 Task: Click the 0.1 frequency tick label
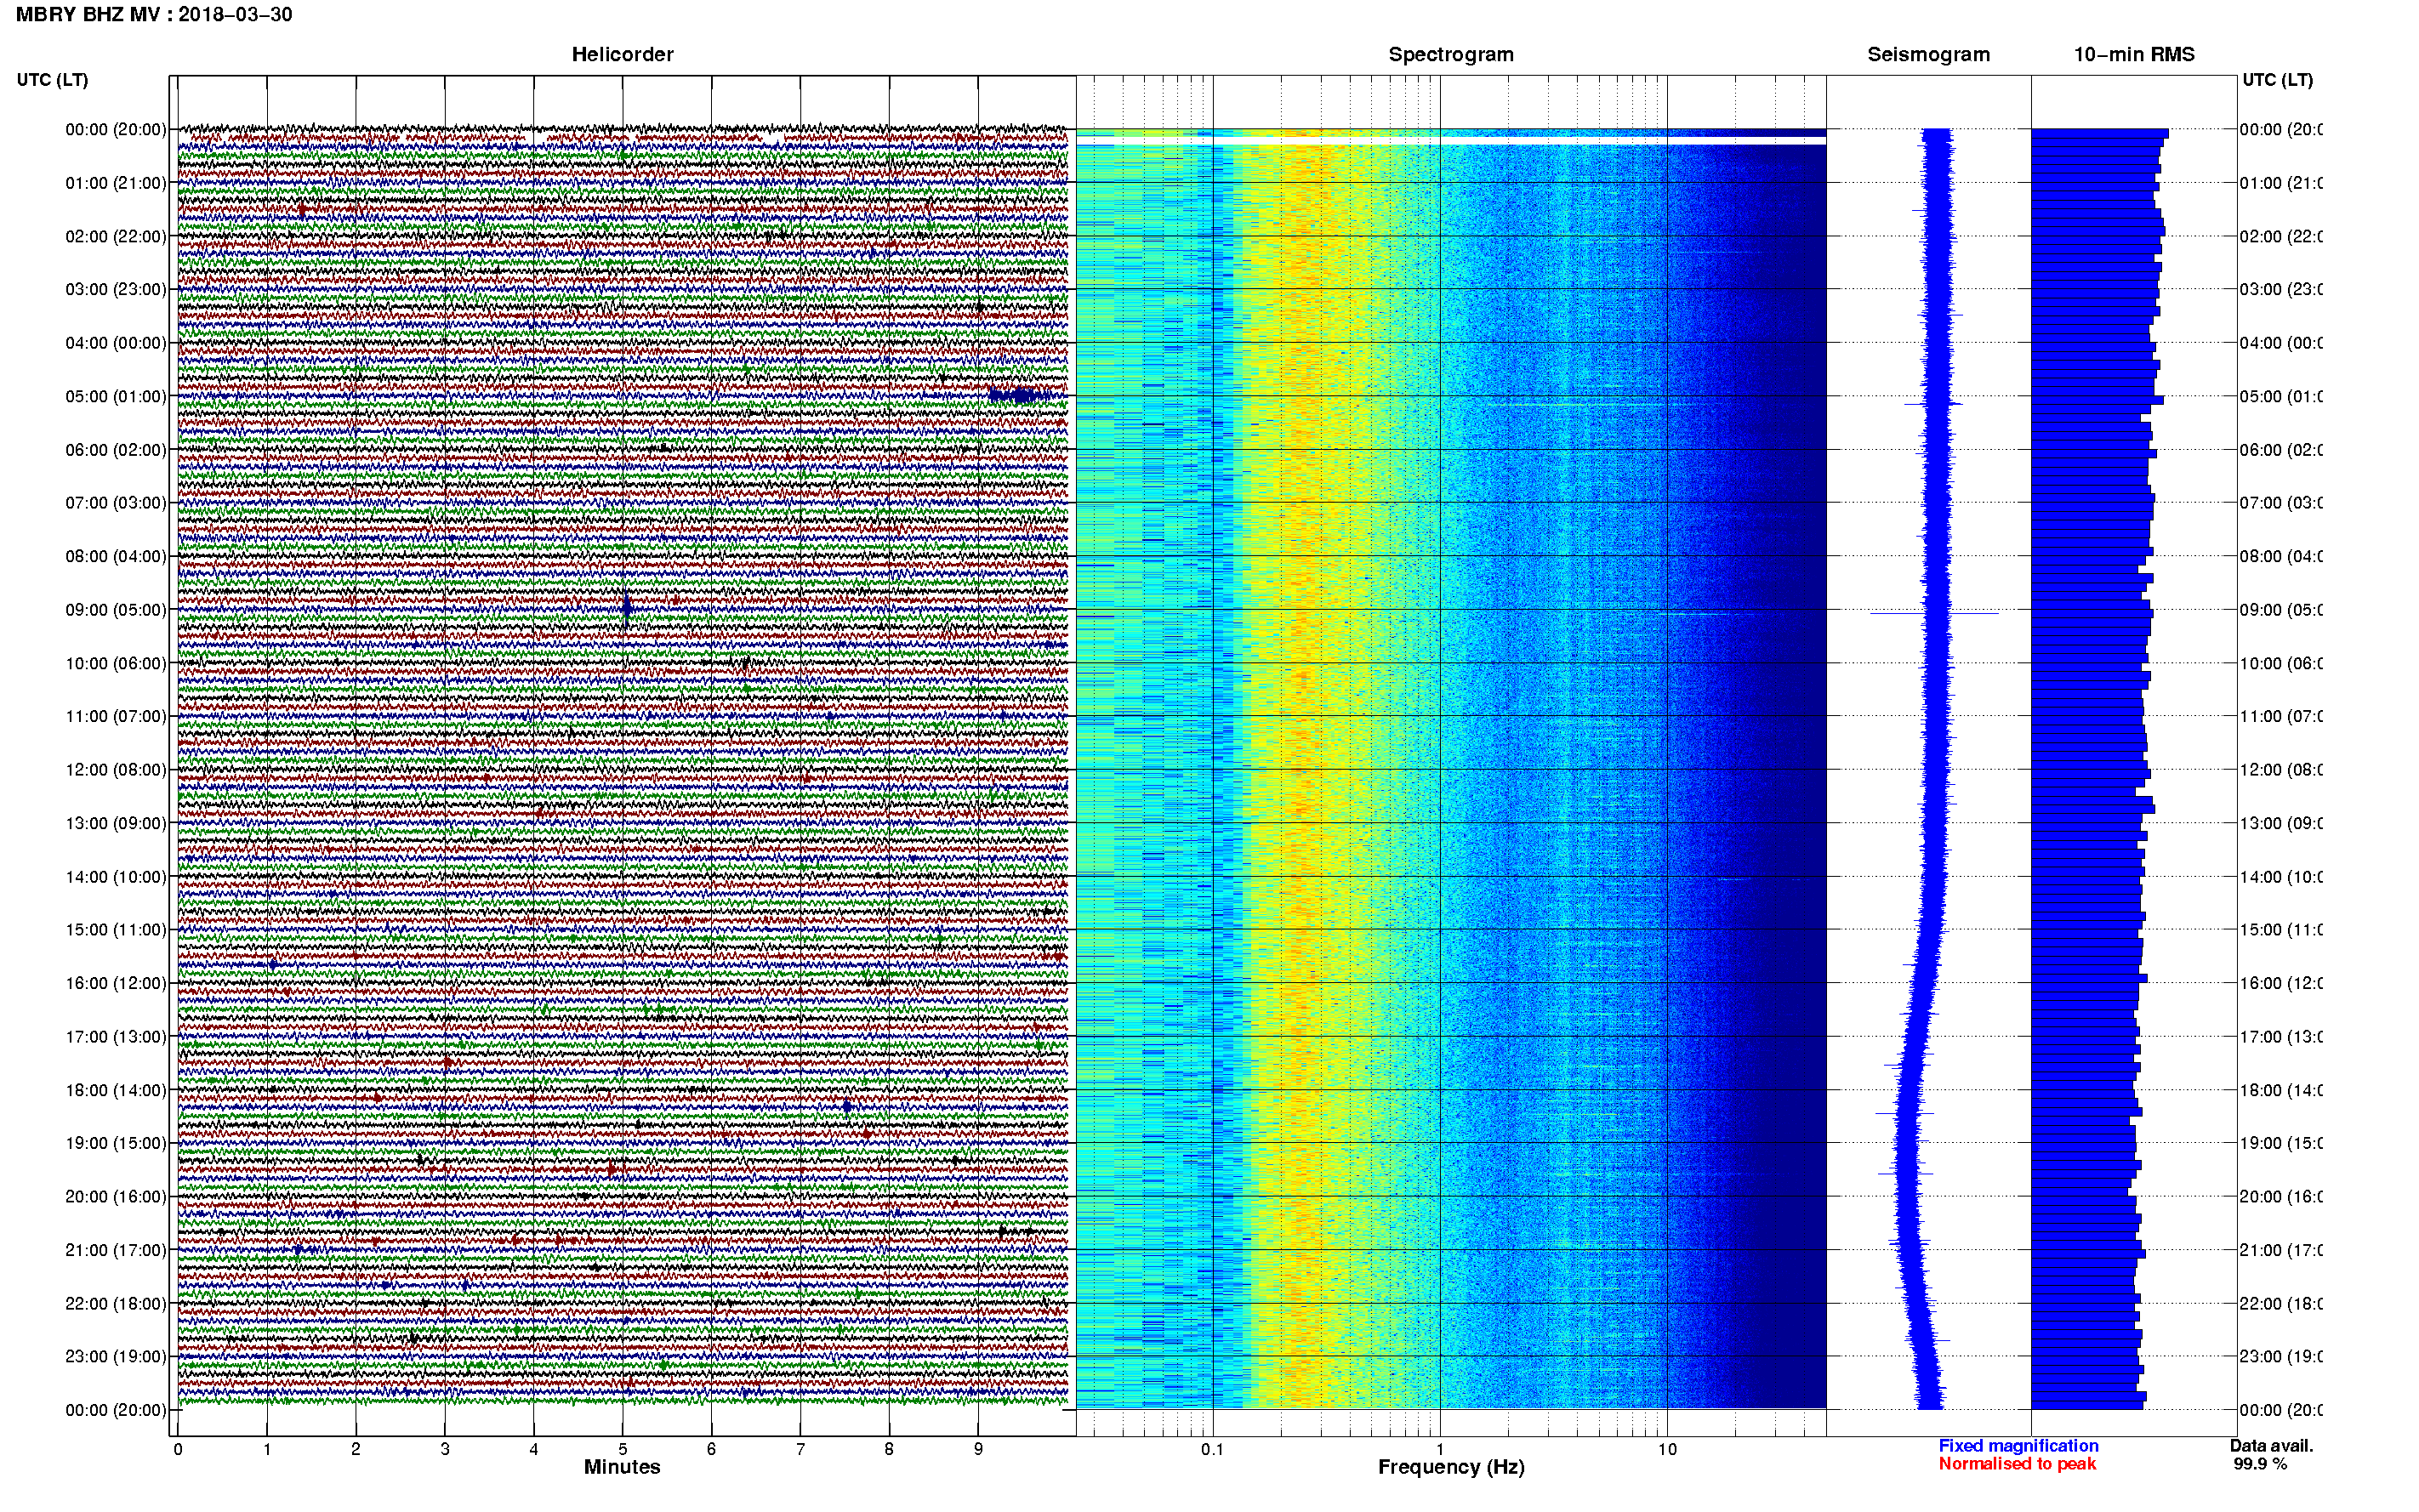point(1212,1449)
